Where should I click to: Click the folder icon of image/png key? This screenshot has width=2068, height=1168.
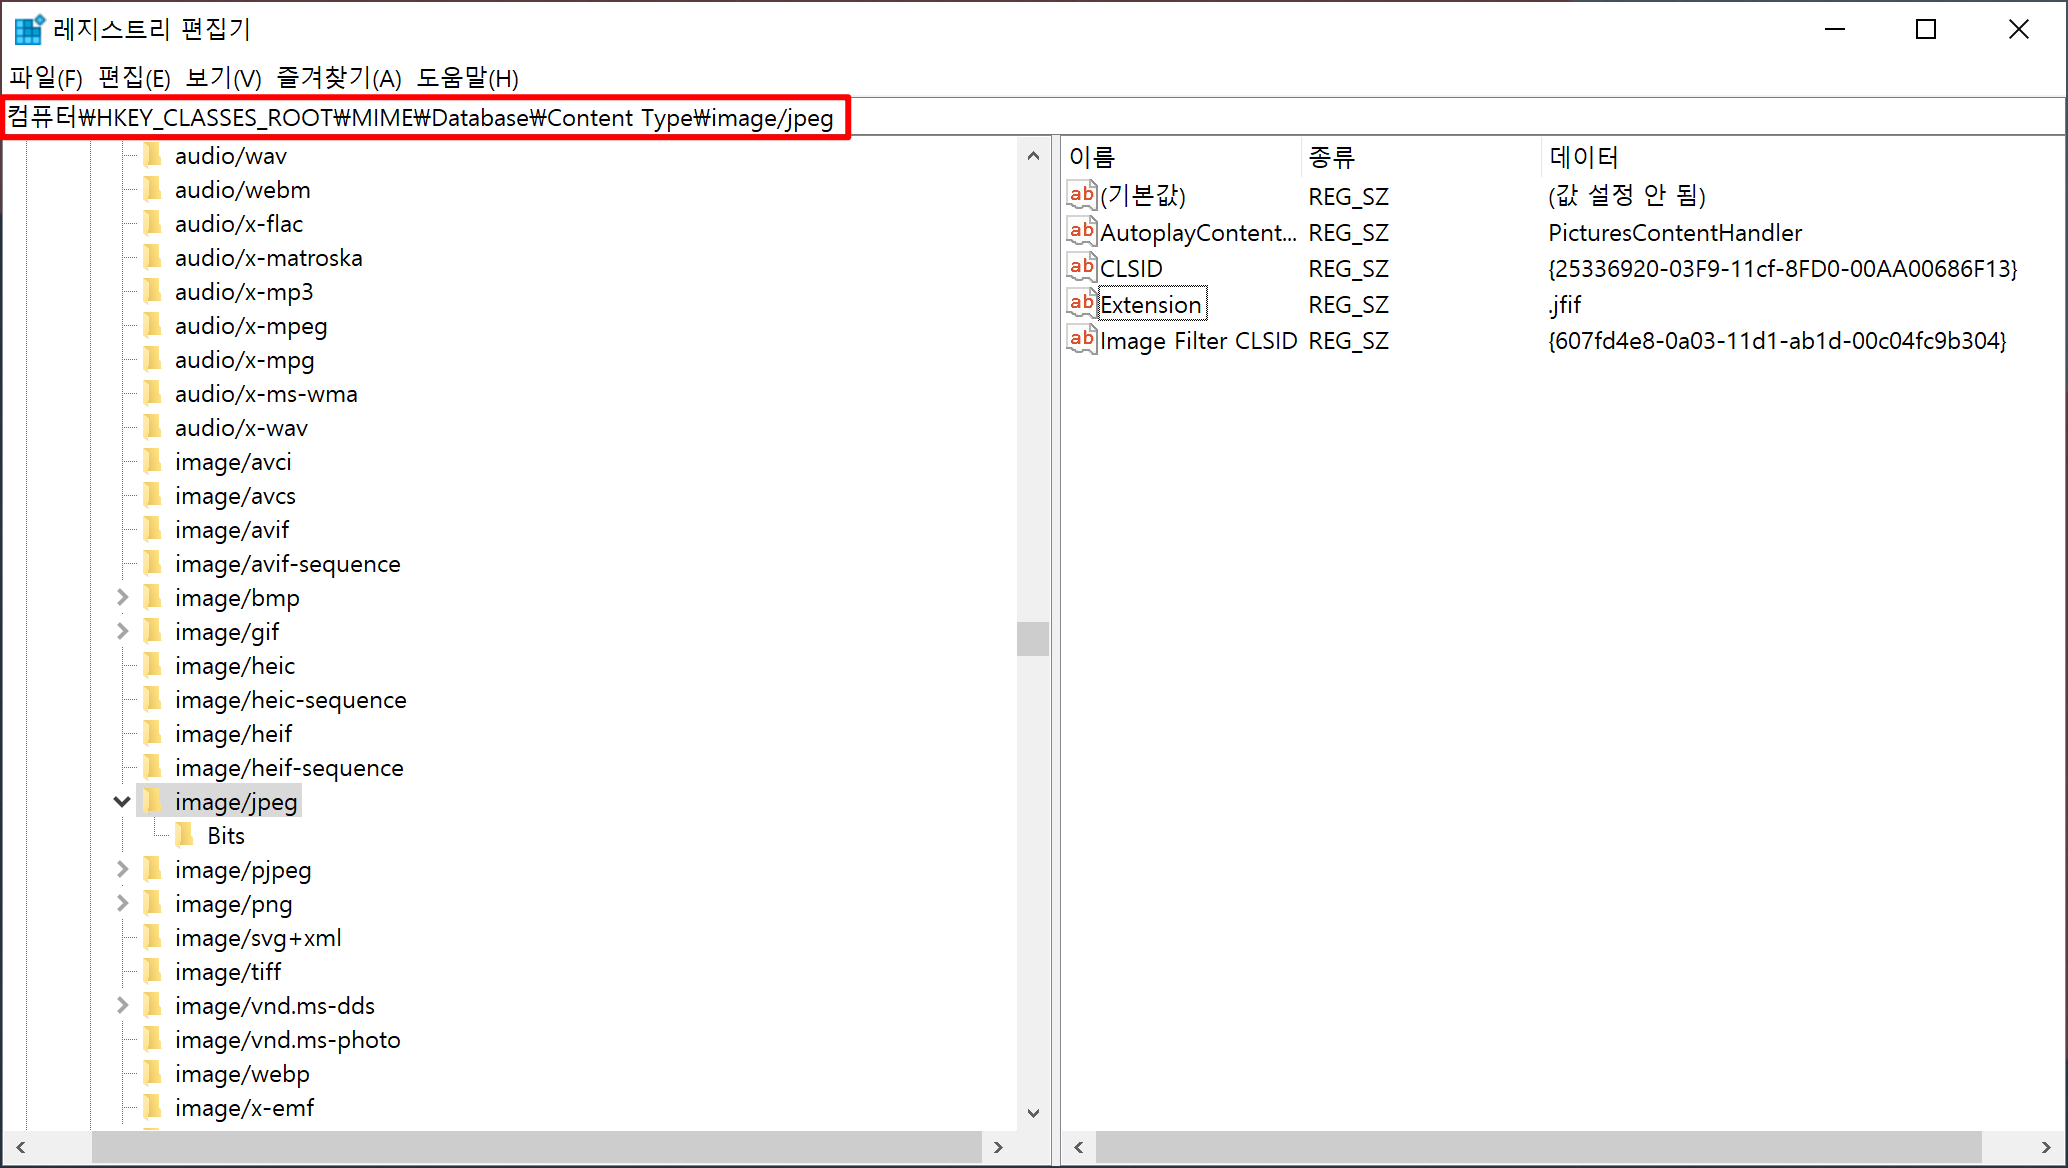(x=153, y=903)
